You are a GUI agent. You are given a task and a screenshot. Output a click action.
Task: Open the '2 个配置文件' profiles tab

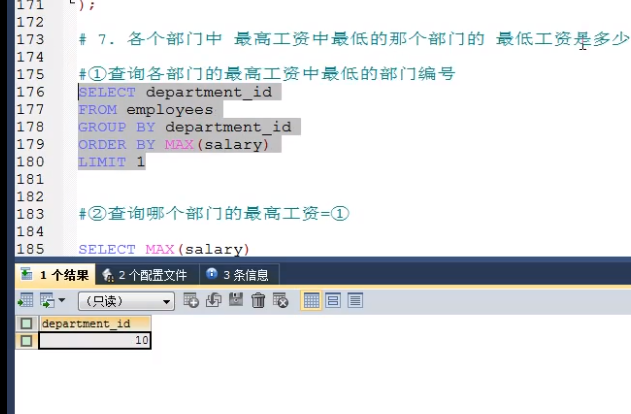145,275
